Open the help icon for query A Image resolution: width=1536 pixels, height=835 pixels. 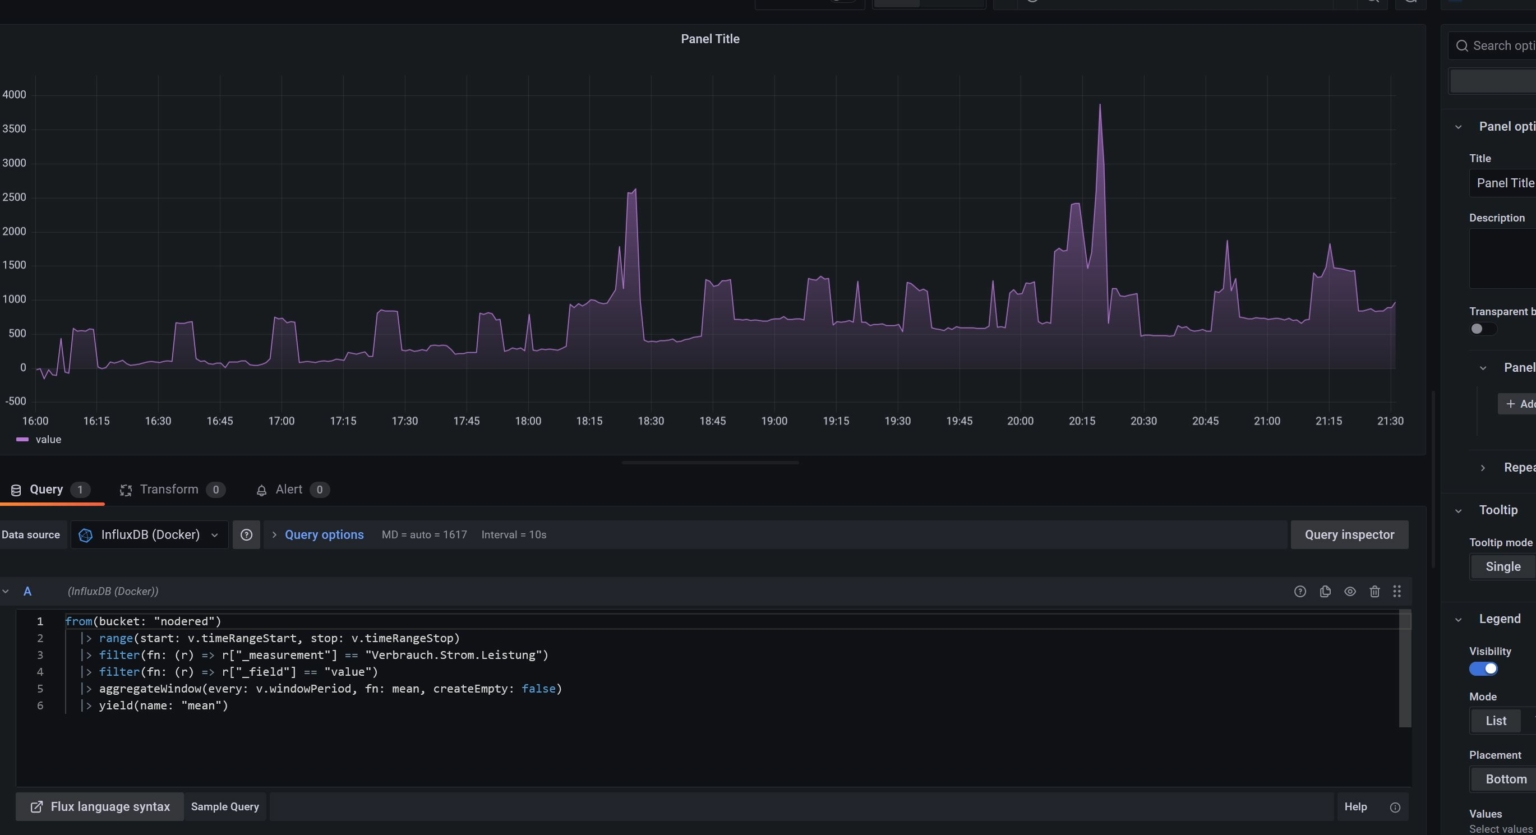tap(1300, 591)
